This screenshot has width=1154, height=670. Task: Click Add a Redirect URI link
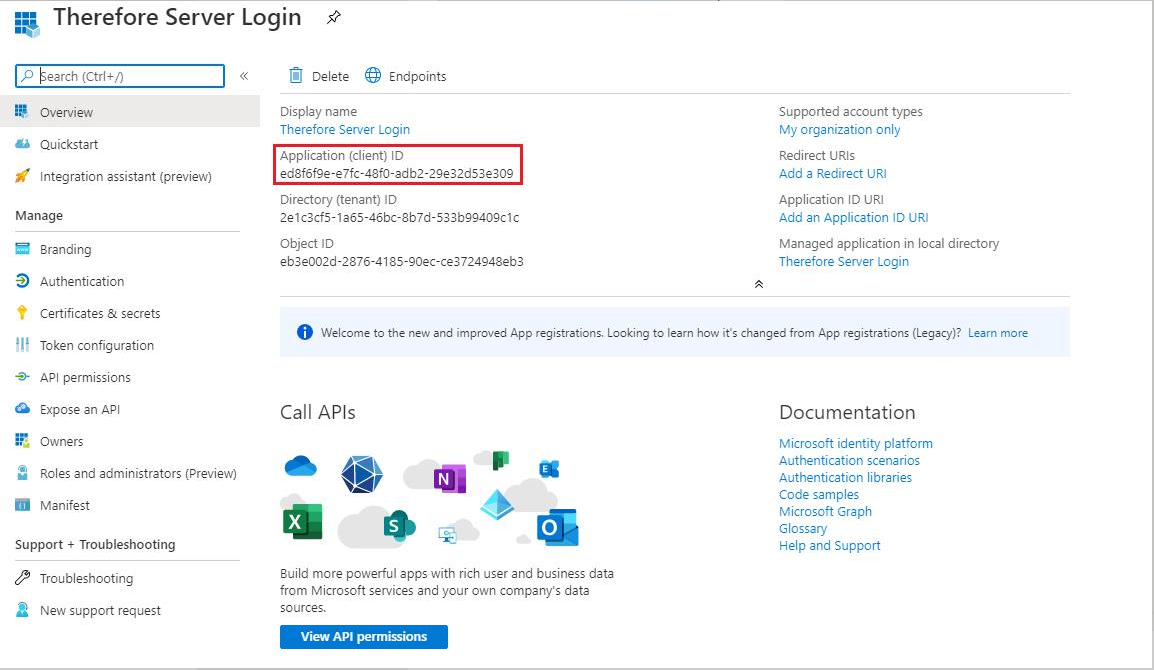coord(832,174)
